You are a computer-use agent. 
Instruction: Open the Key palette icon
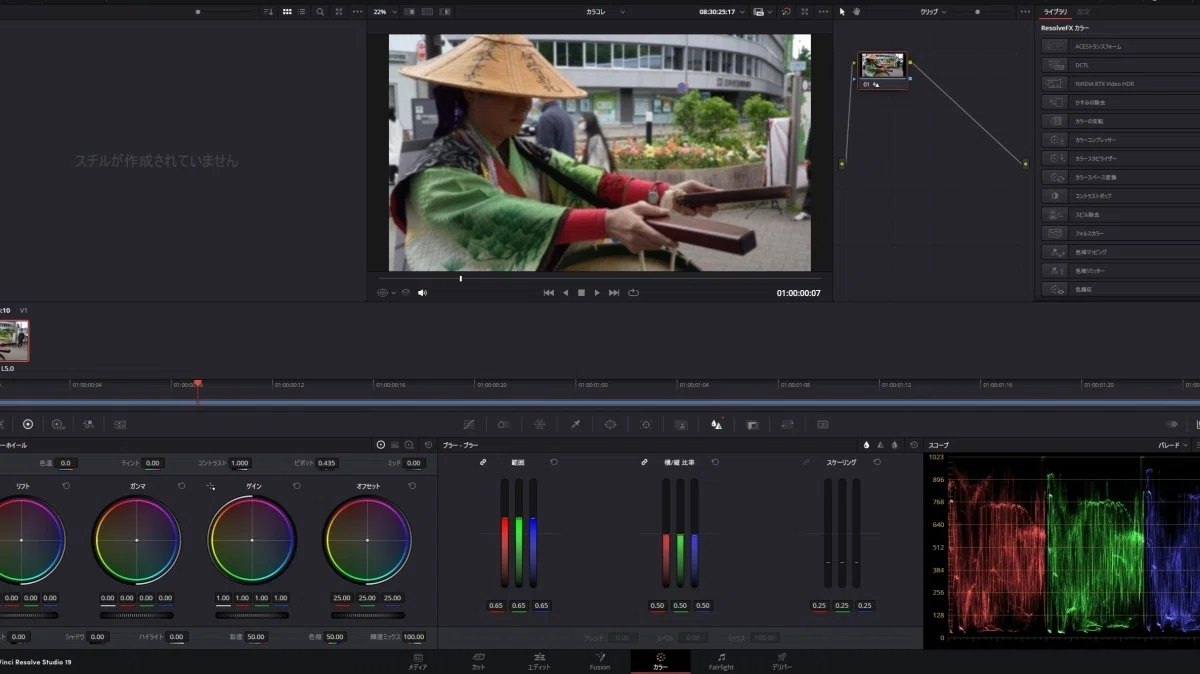[x=752, y=424]
